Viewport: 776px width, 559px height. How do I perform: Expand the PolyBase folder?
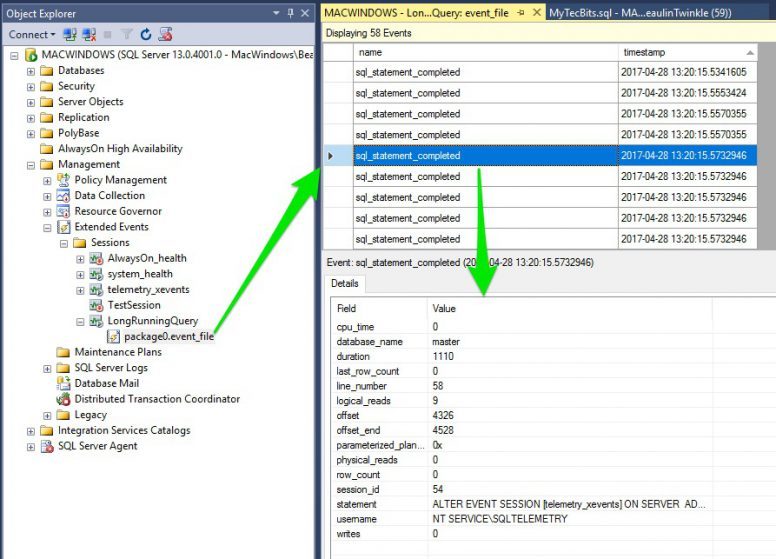(31, 134)
